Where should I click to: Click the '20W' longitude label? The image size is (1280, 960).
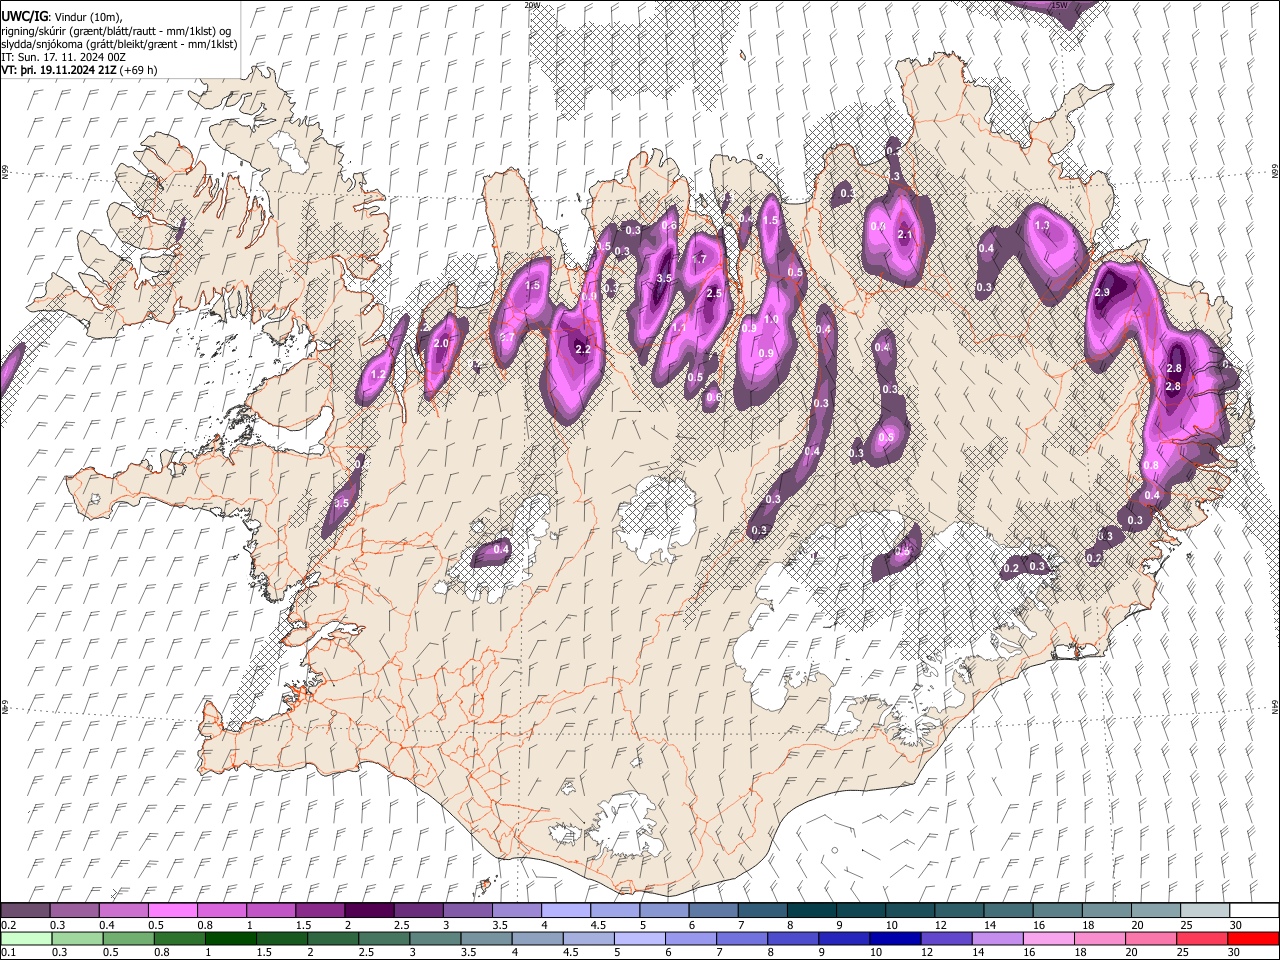531,5
